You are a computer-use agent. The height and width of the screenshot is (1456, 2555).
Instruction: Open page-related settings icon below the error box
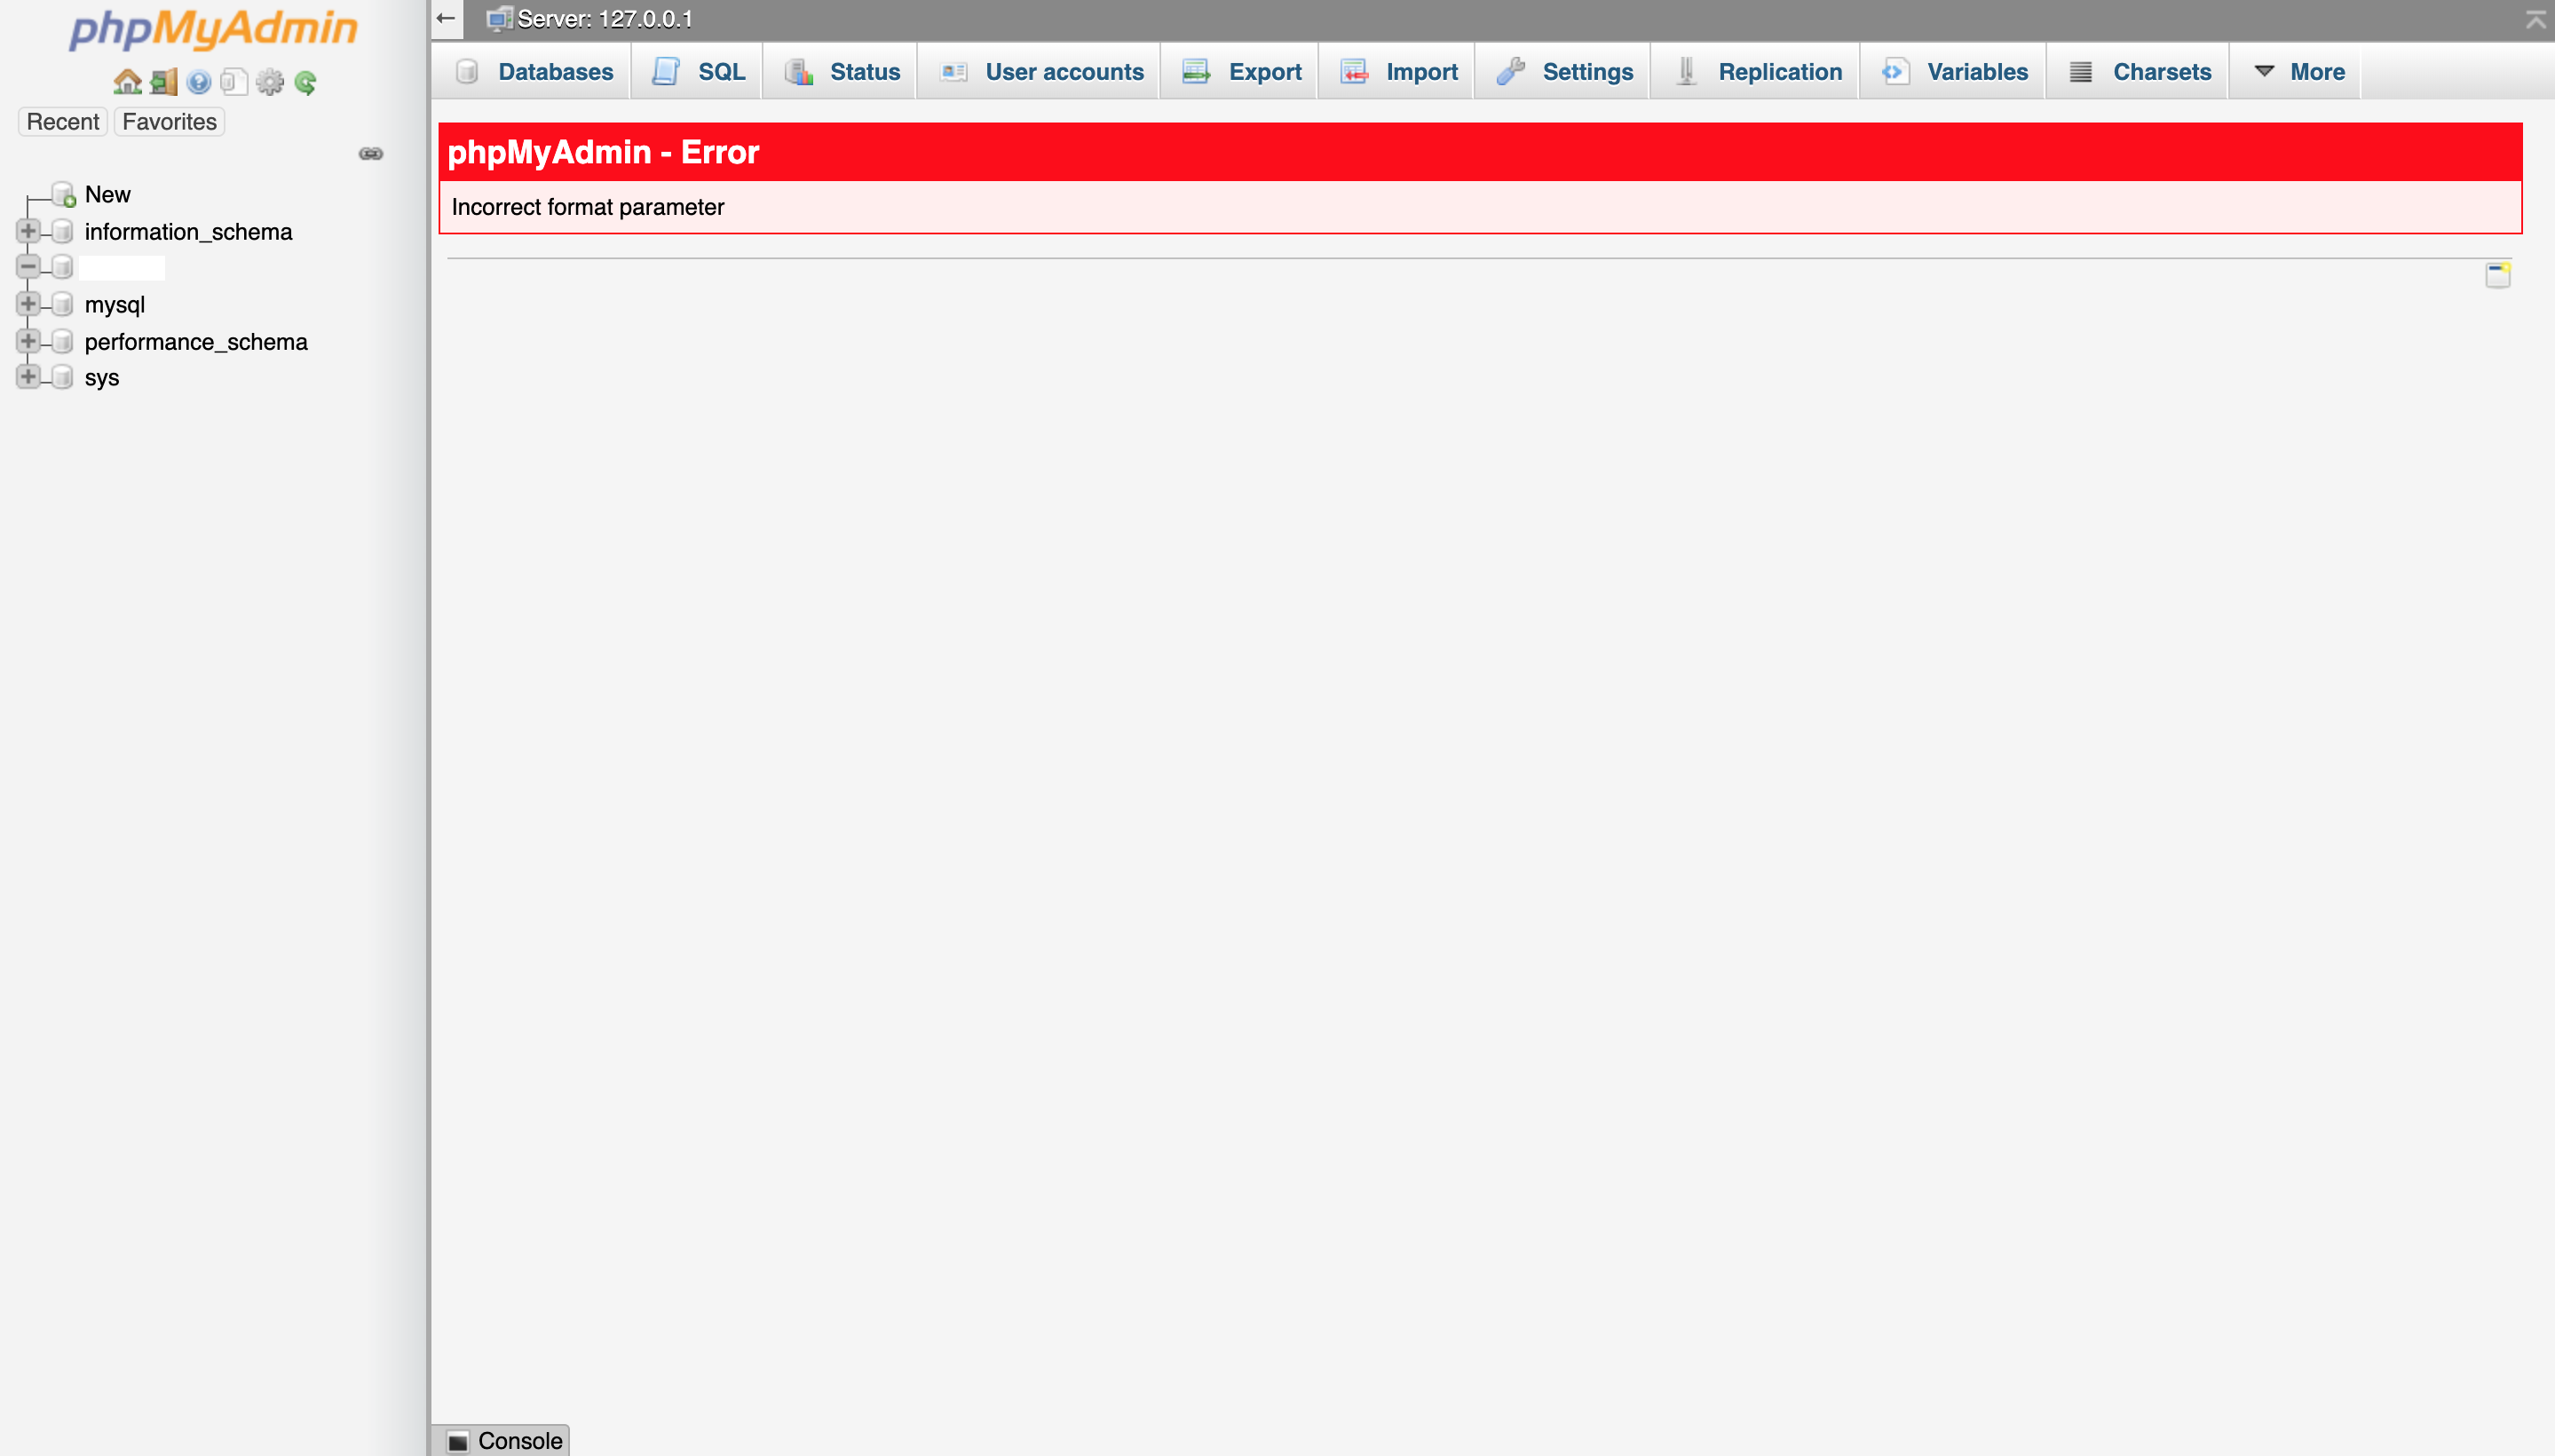(x=2498, y=274)
